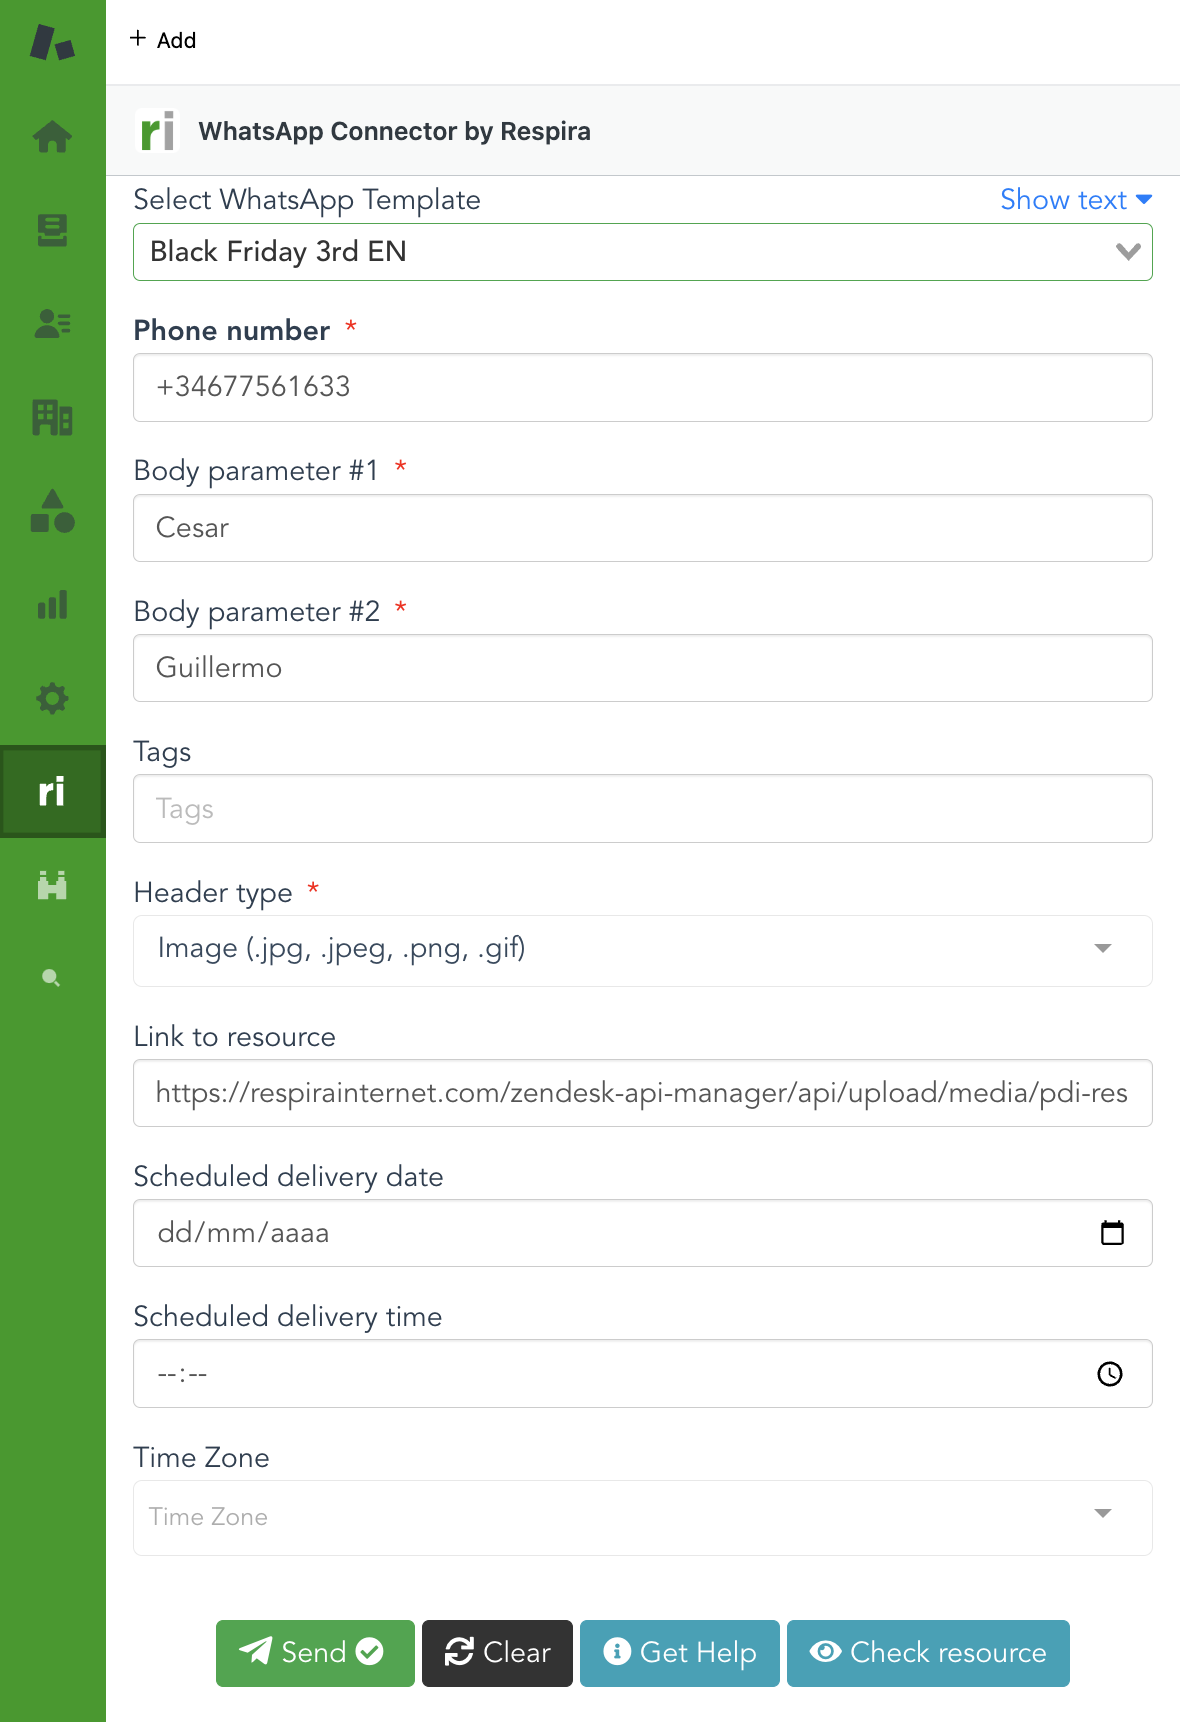This screenshot has height=1722, width=1180.
Task: Click the Check resource button
Action: pos(927,1653)
